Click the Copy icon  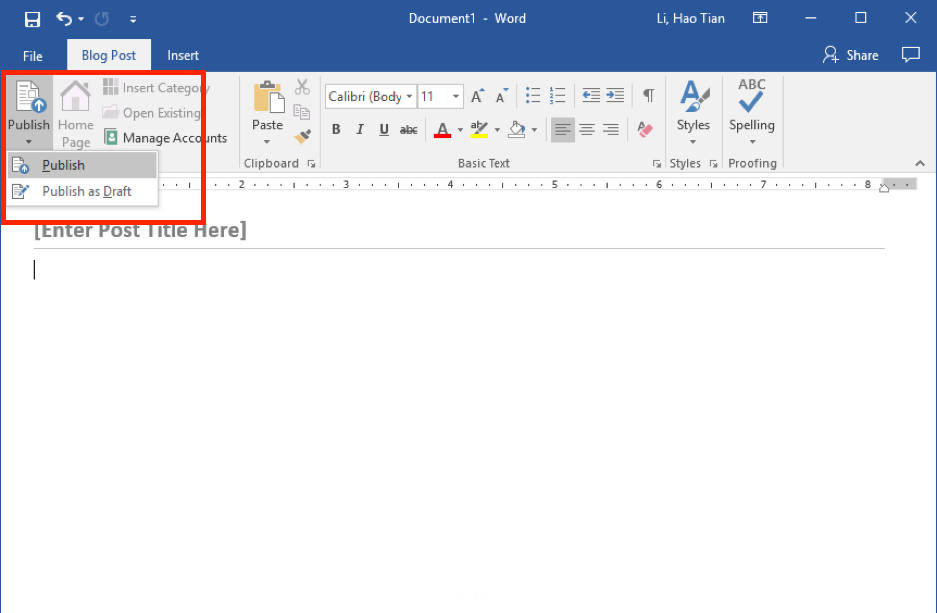click(302, 112)
